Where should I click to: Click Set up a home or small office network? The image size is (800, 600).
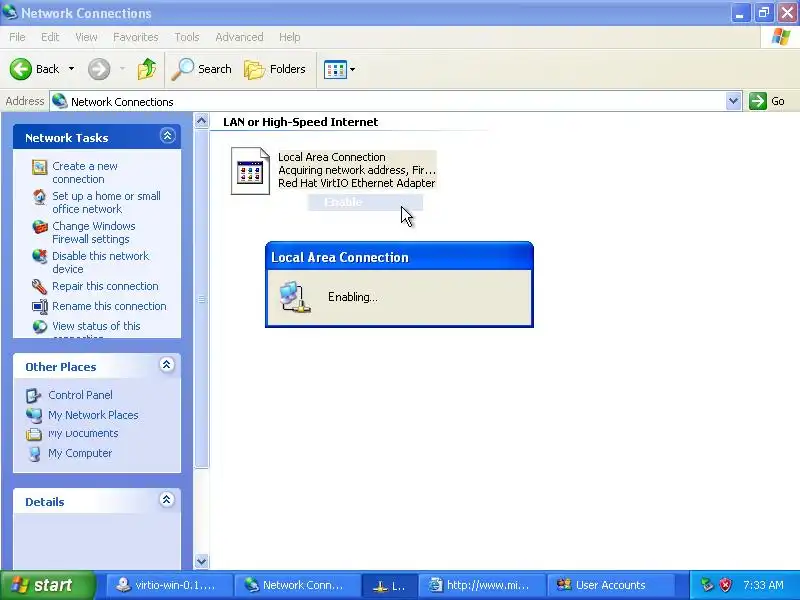point(106,203)
